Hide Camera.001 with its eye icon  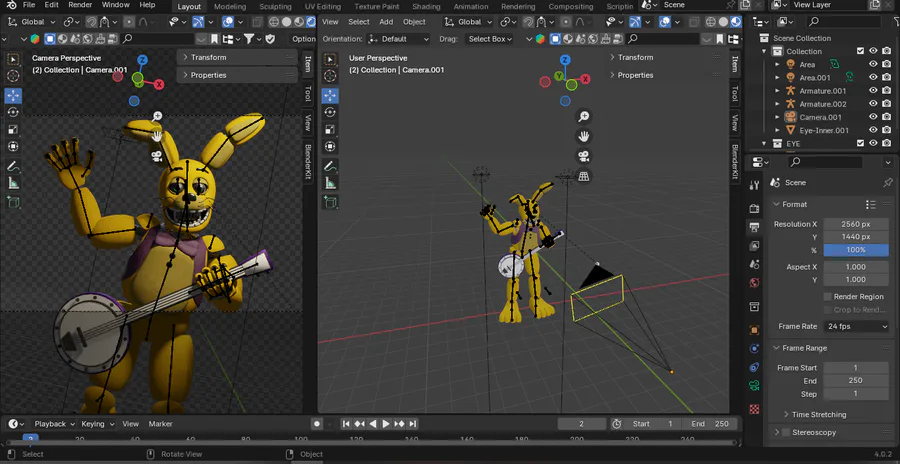point(873,117)
